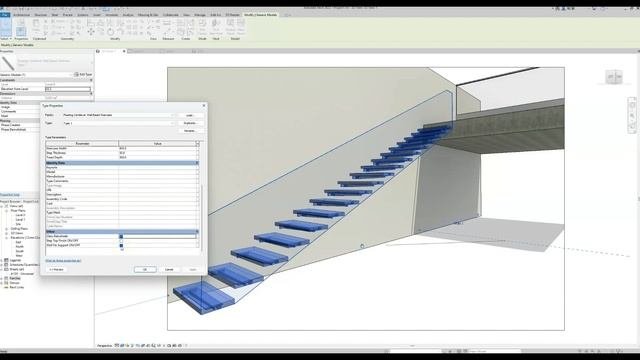
Task: Open the steering wheel on navigation bar
Action: (632, 105)
